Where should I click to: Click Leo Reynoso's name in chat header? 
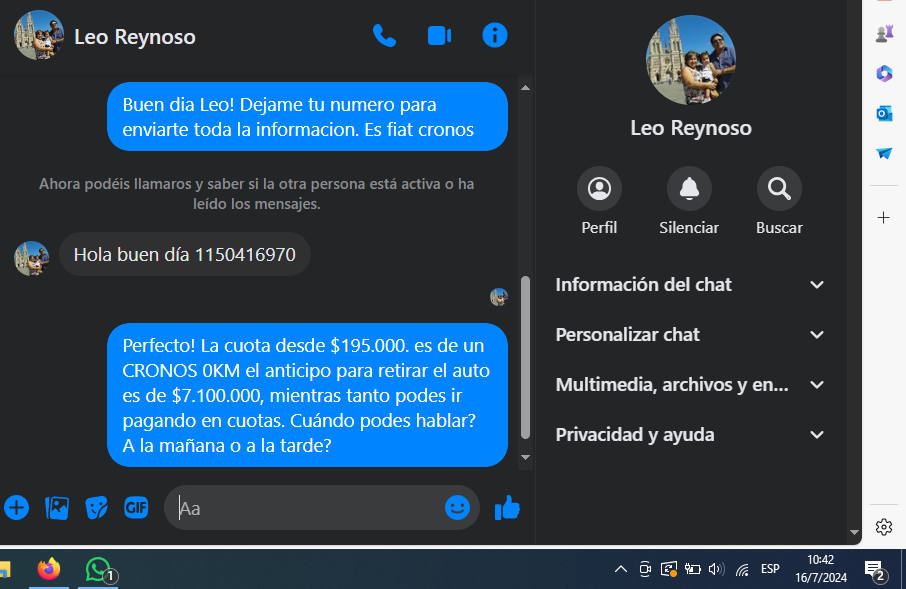click(135, 37)
